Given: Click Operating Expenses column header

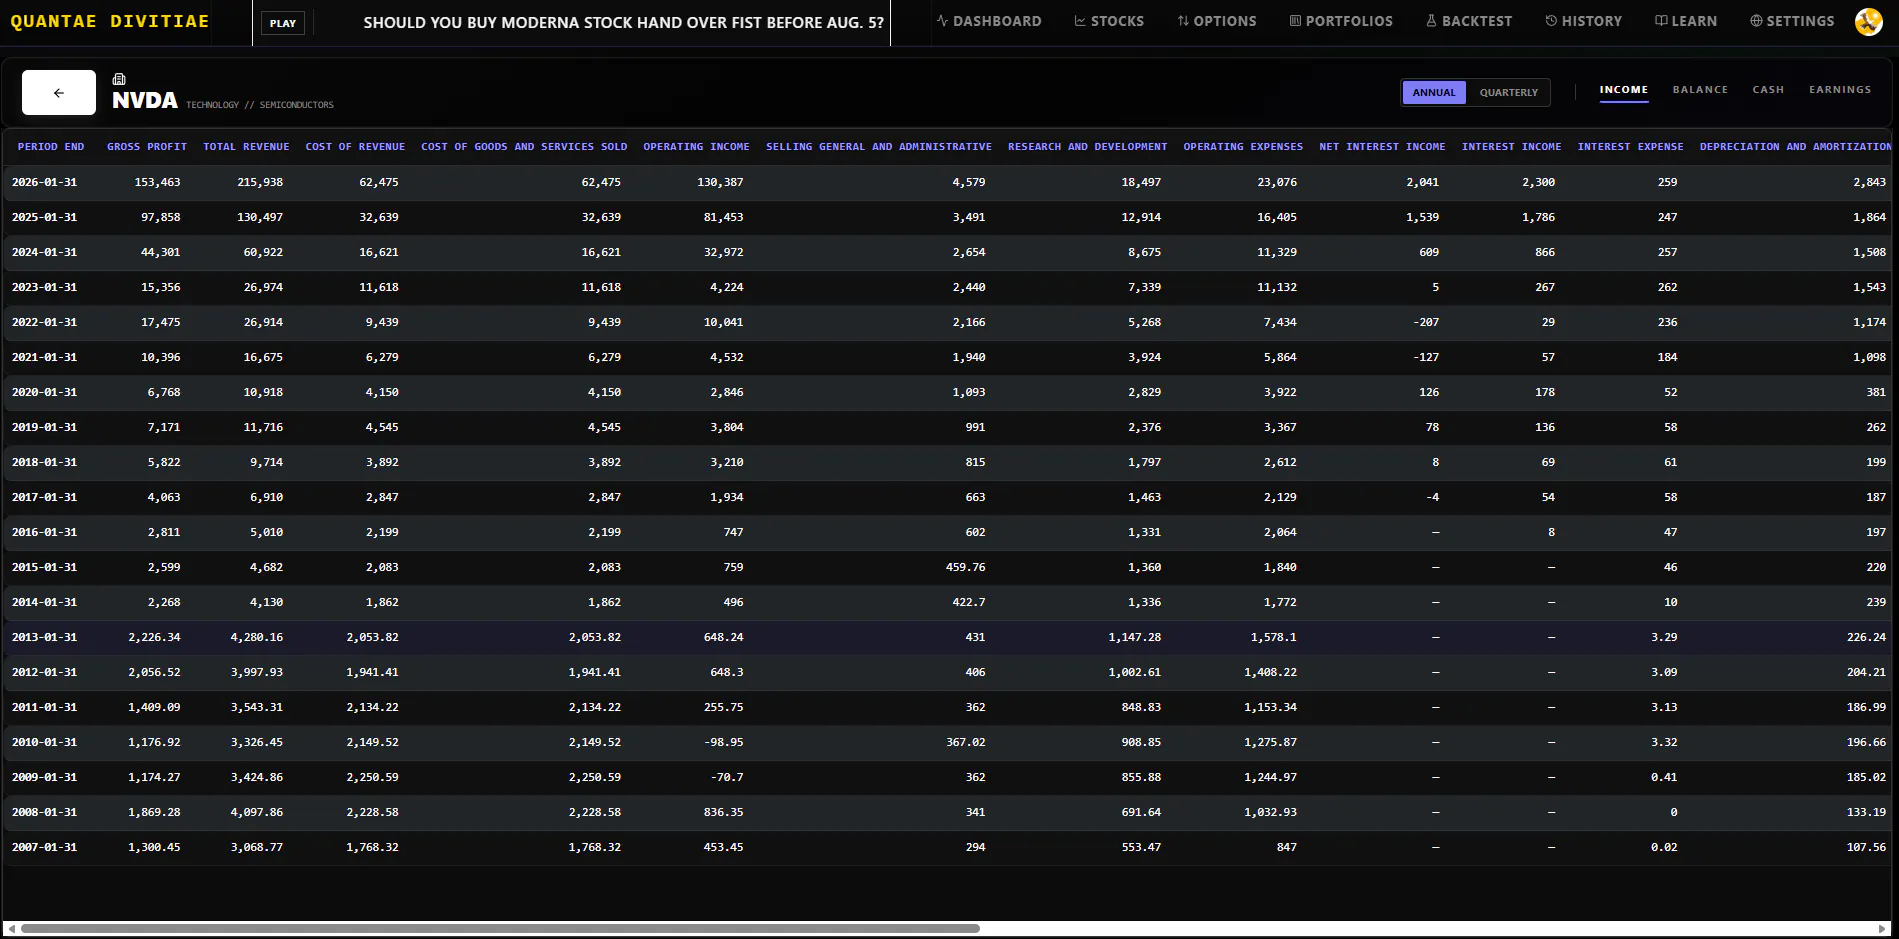Looking at the screenshot, I should tap(1243, 147).
